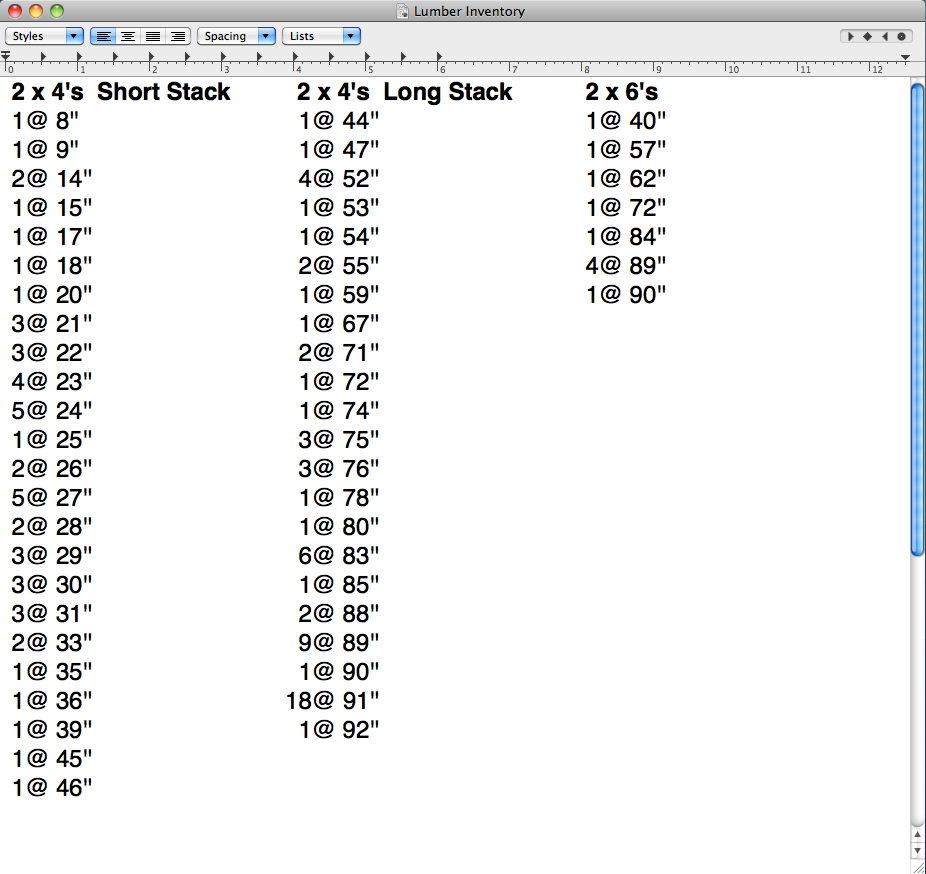Place cursor on the line 4@ 52"
The width and height of the screenshot is (926, 874).
pos(338,179)
